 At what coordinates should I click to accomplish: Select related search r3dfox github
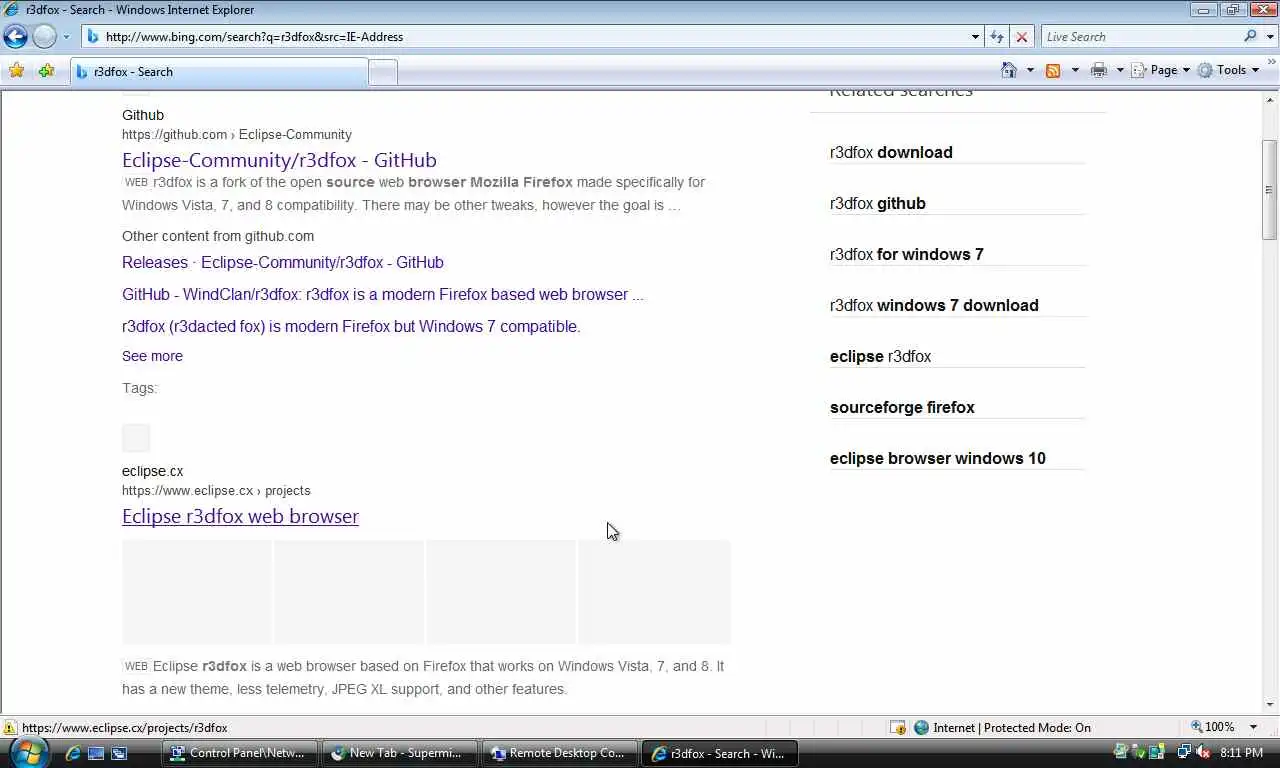coord(878,203)
